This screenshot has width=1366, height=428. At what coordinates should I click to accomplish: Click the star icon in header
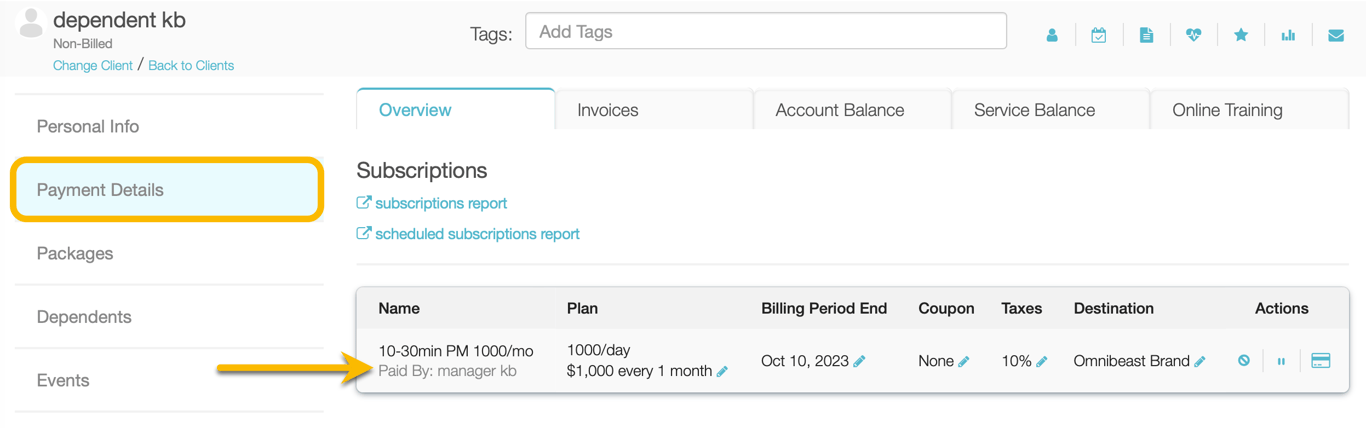pyautogui.click(x=1241, y=35)
